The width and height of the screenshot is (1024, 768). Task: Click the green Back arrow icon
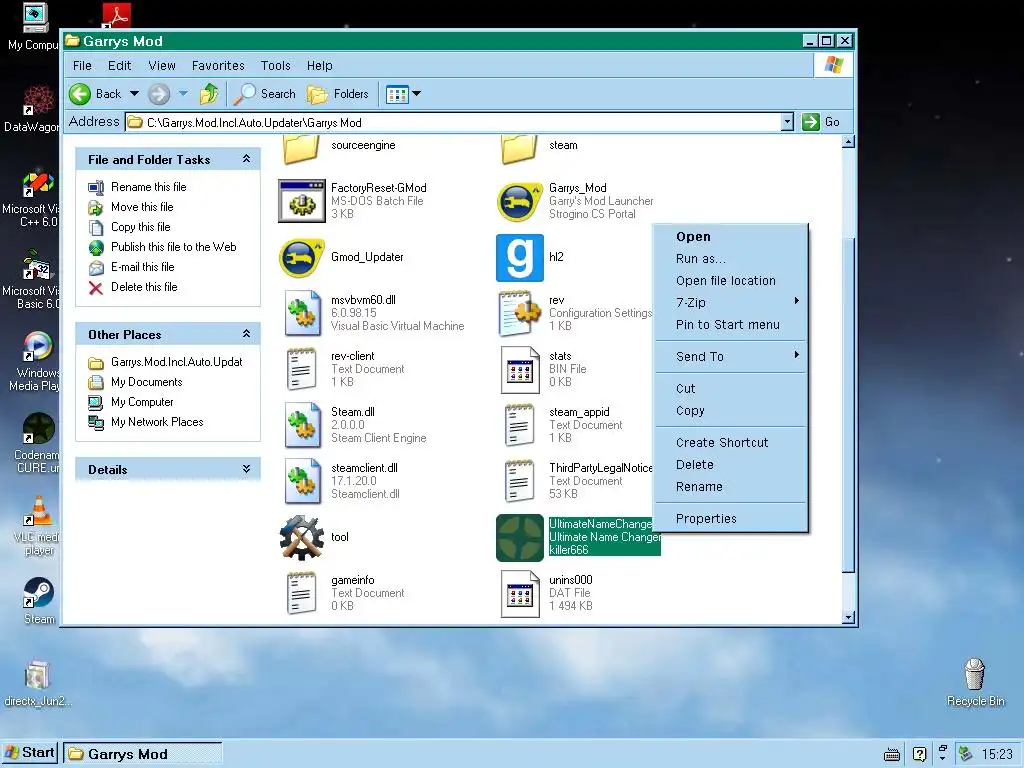pos(80,94)
